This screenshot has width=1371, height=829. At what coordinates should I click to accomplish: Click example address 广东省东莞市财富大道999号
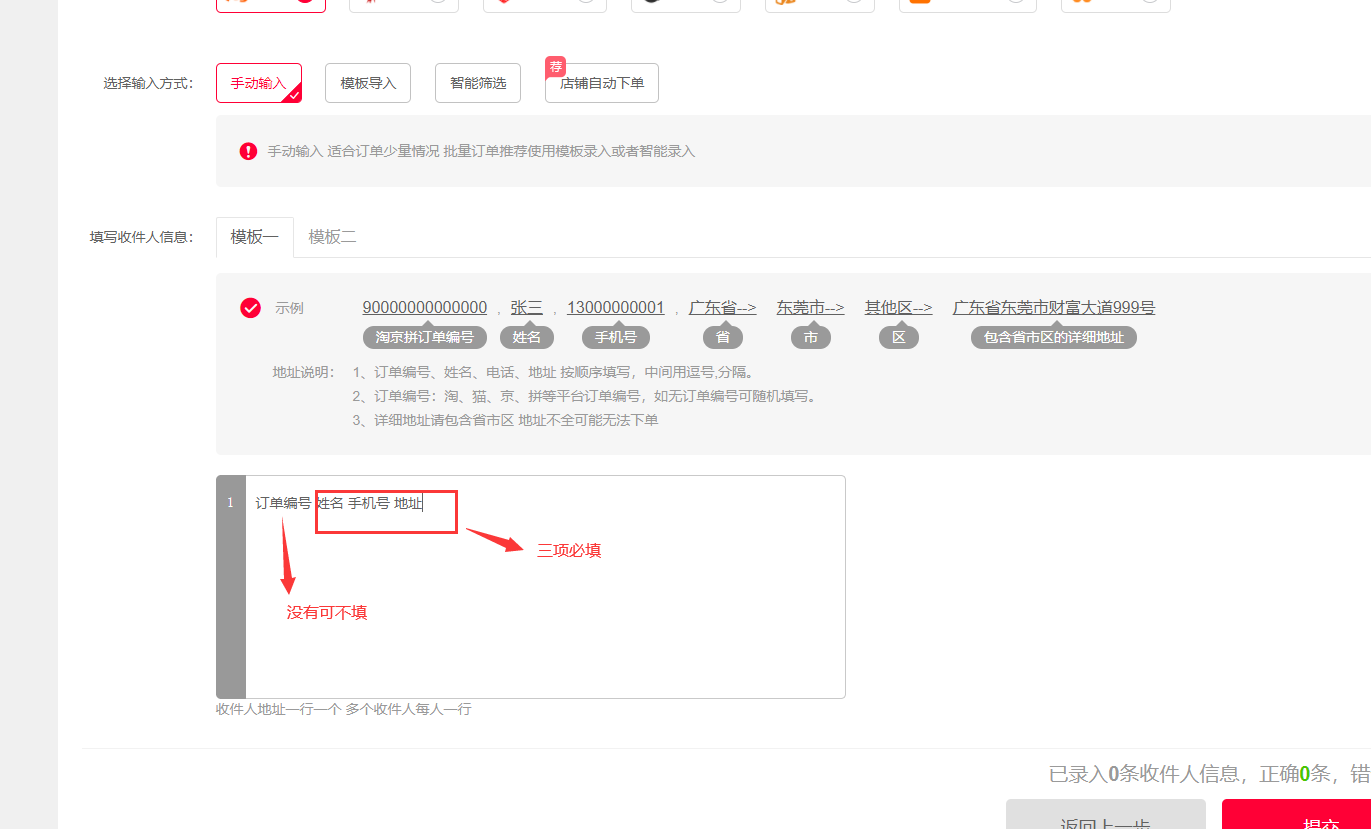pyautogui.click(x=1054, y=308)
